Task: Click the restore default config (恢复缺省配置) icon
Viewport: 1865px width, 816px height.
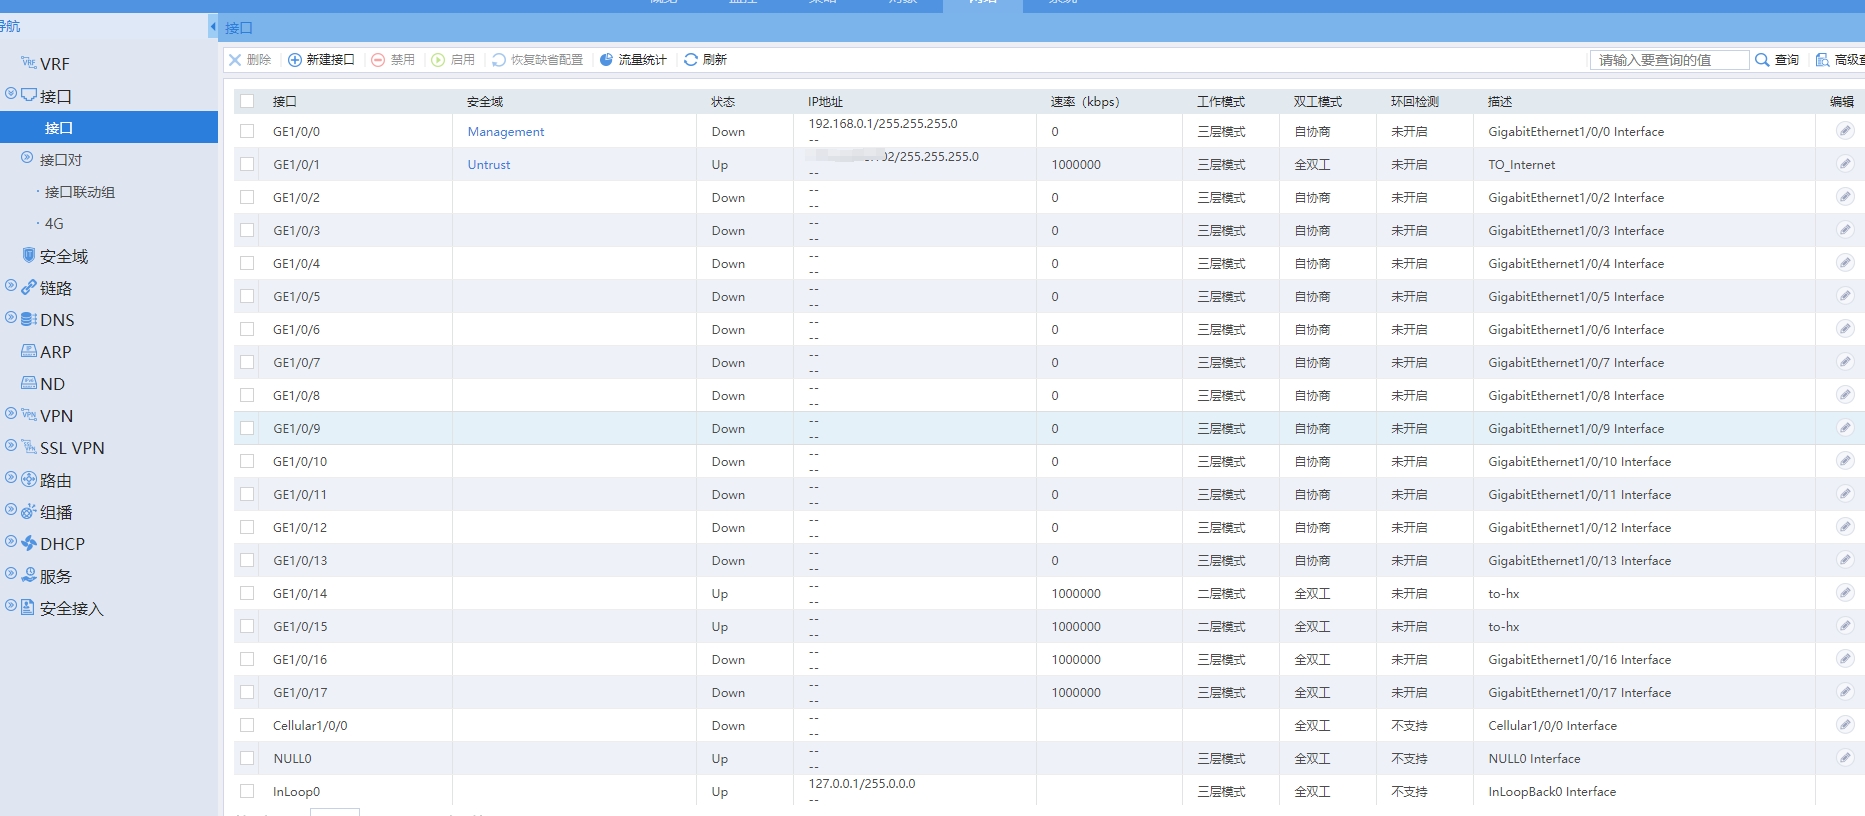Action: 499,60
